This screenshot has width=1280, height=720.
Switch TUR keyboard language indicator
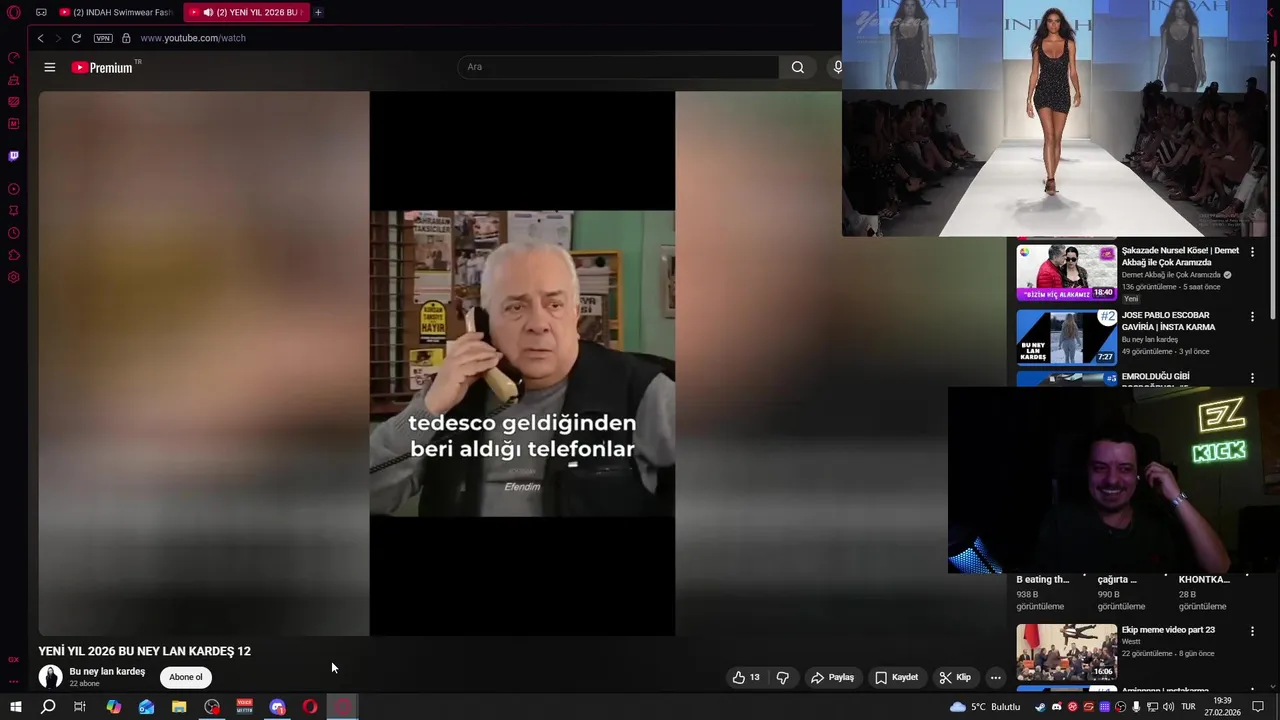point(1188,707)
